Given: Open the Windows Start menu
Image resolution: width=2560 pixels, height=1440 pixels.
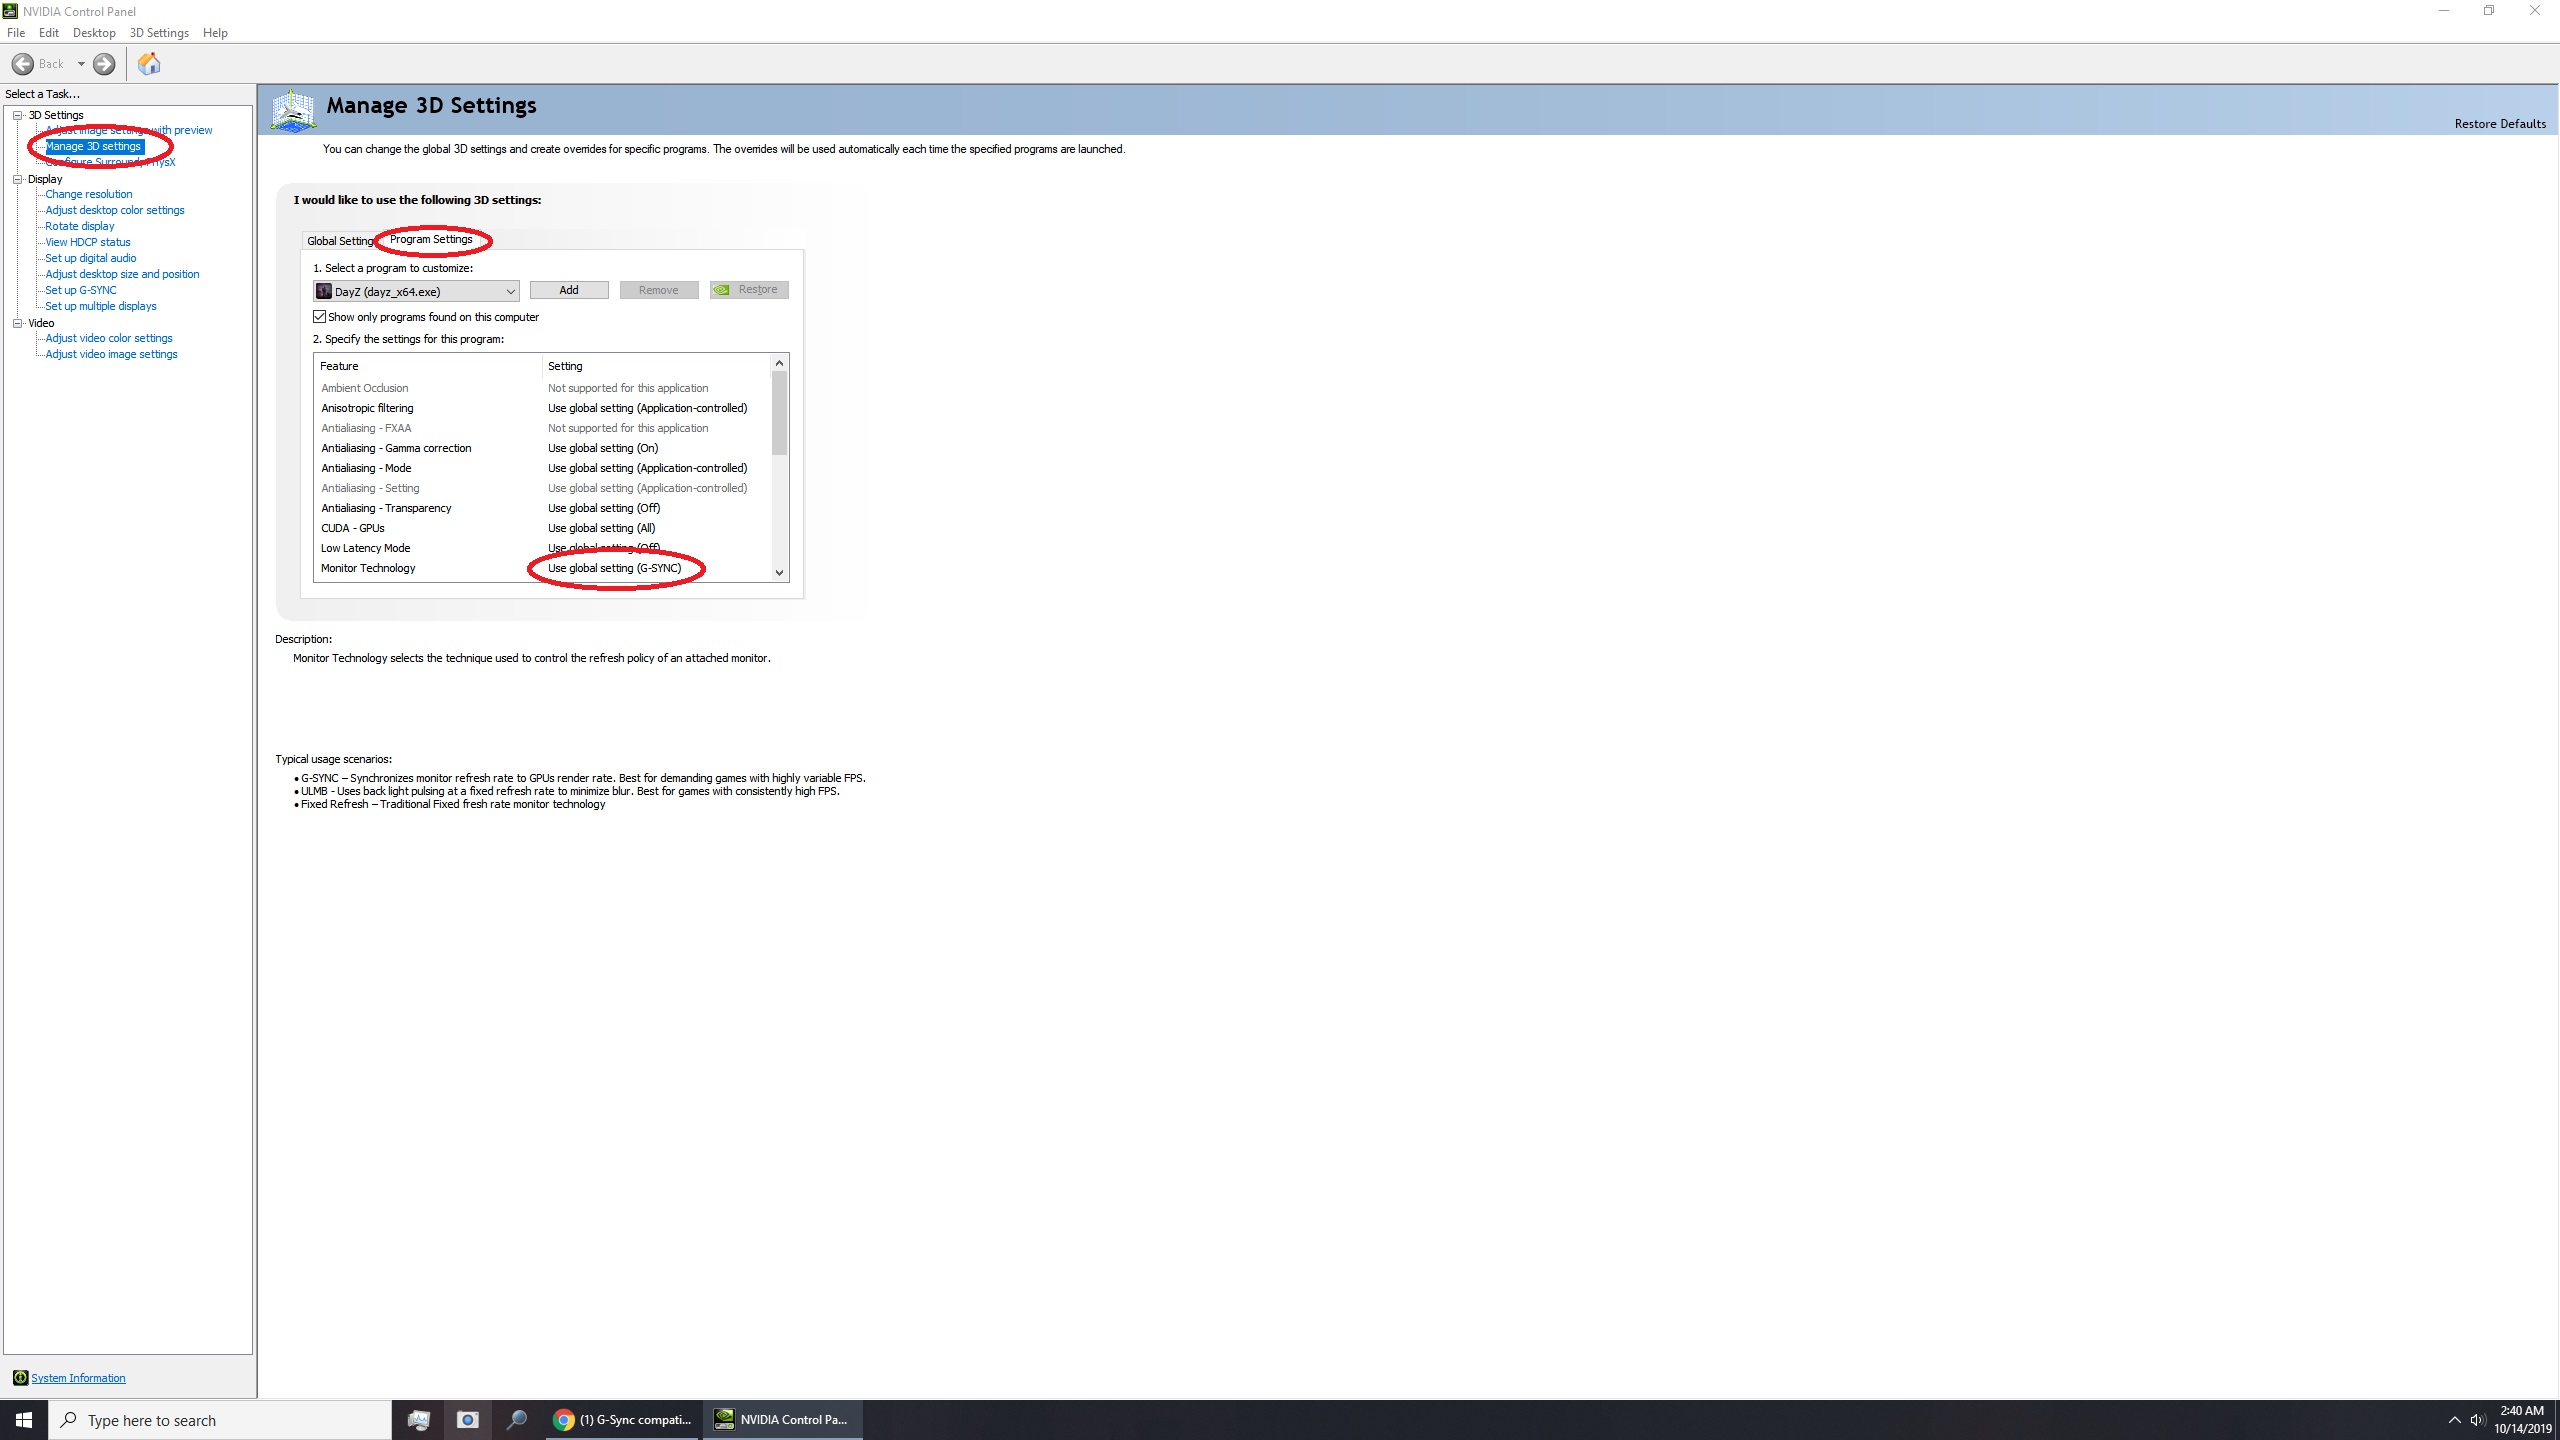Looking at the screenshot, I should 24,1420.
